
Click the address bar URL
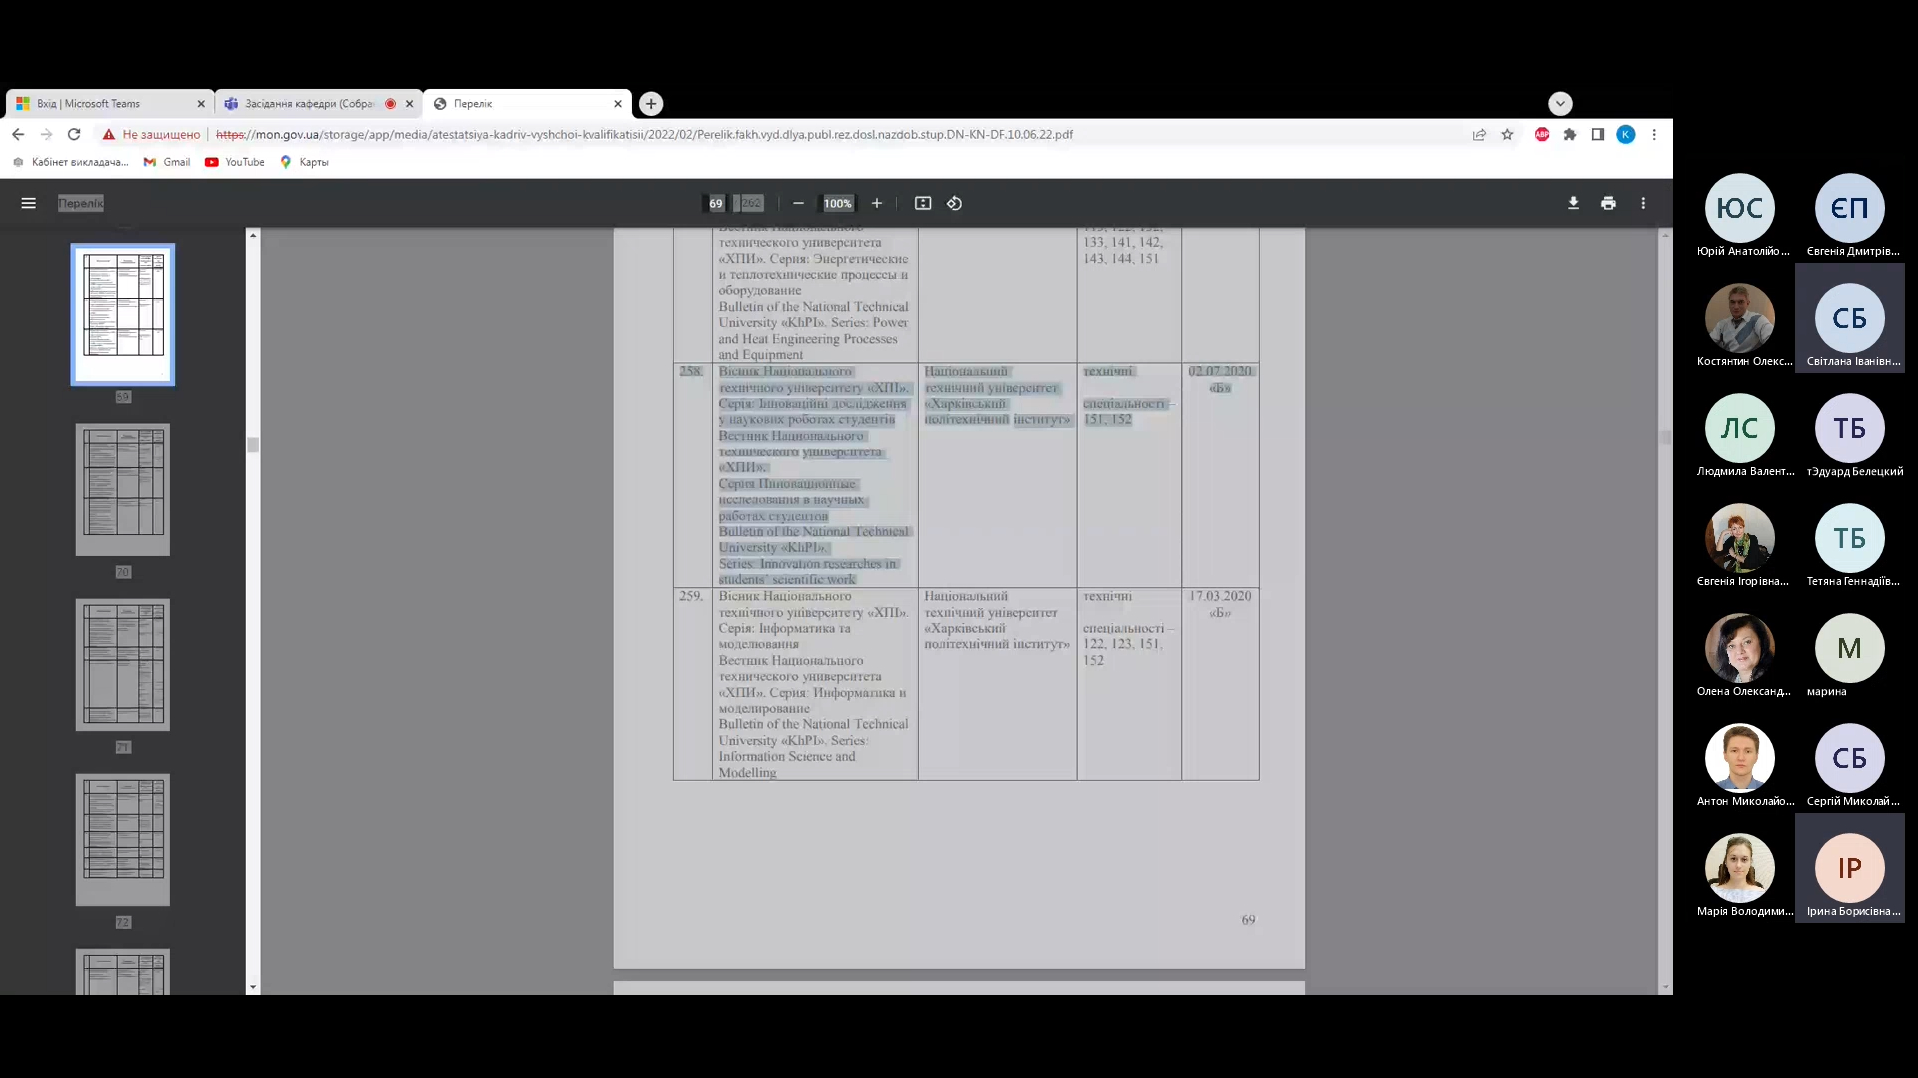(644, 134)
